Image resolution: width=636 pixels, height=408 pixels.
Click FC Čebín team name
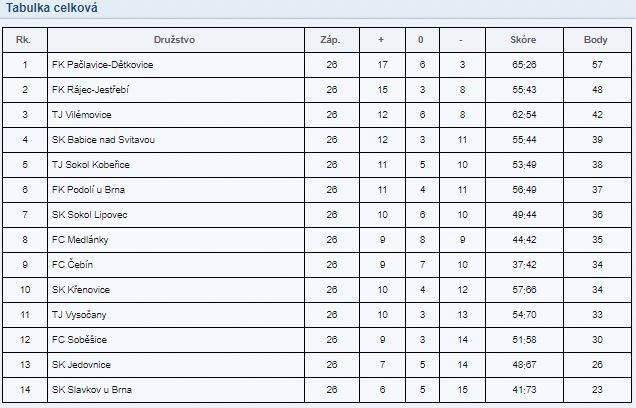coord(72,264)
